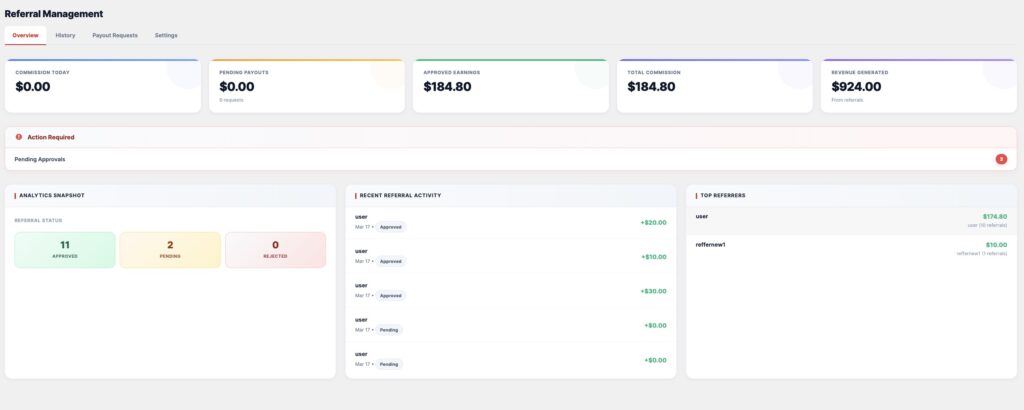Open the Overview tab
Screen dimensions: 1024x410
[26, 35]
